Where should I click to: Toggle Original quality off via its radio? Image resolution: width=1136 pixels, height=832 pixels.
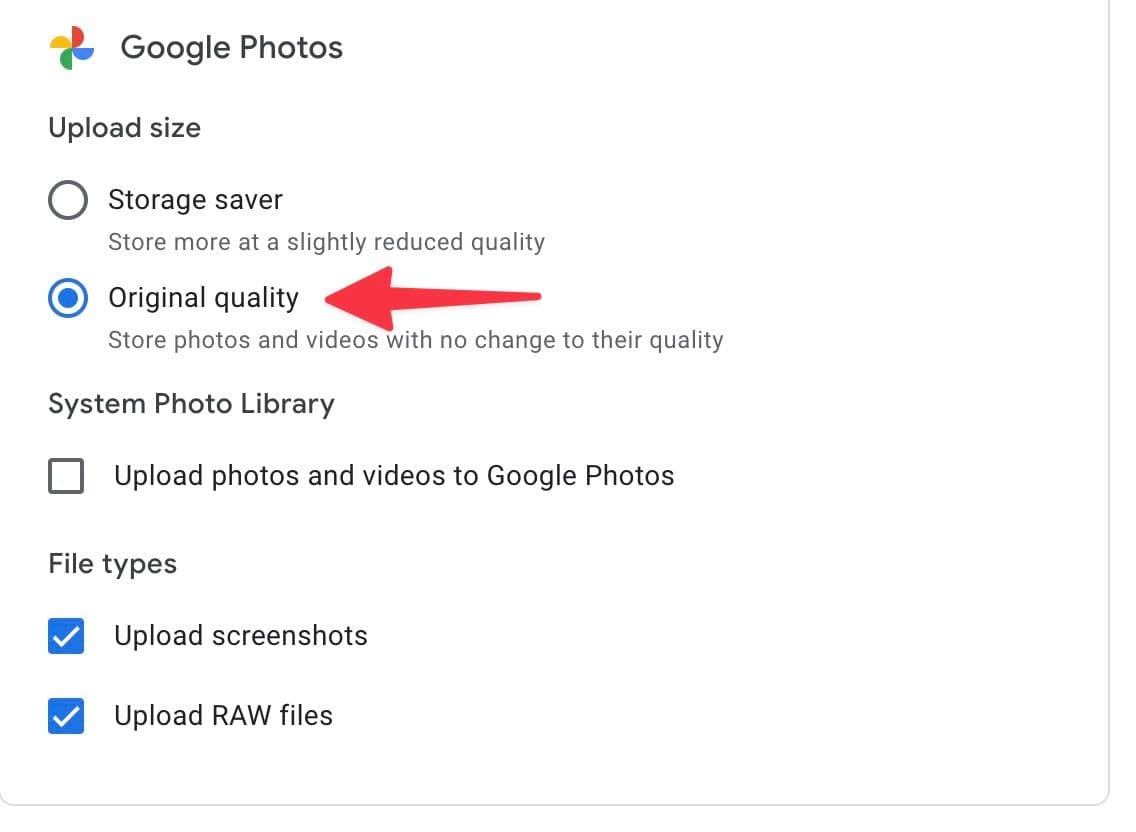coord(67,297)
